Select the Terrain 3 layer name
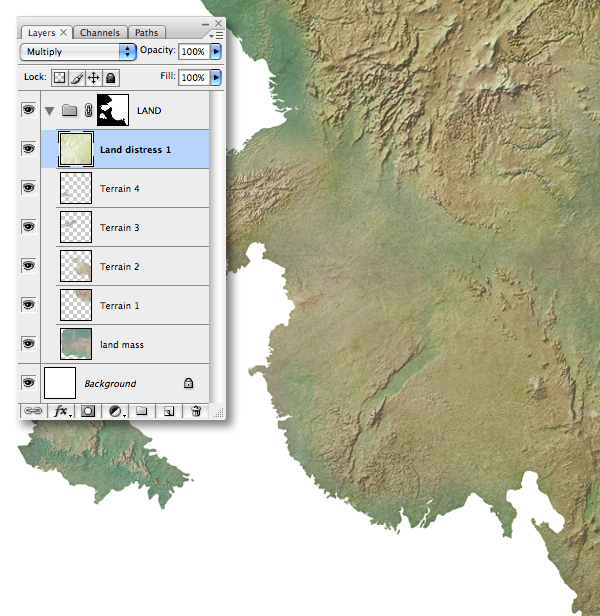The image size is (600, 616). (119, 227)
